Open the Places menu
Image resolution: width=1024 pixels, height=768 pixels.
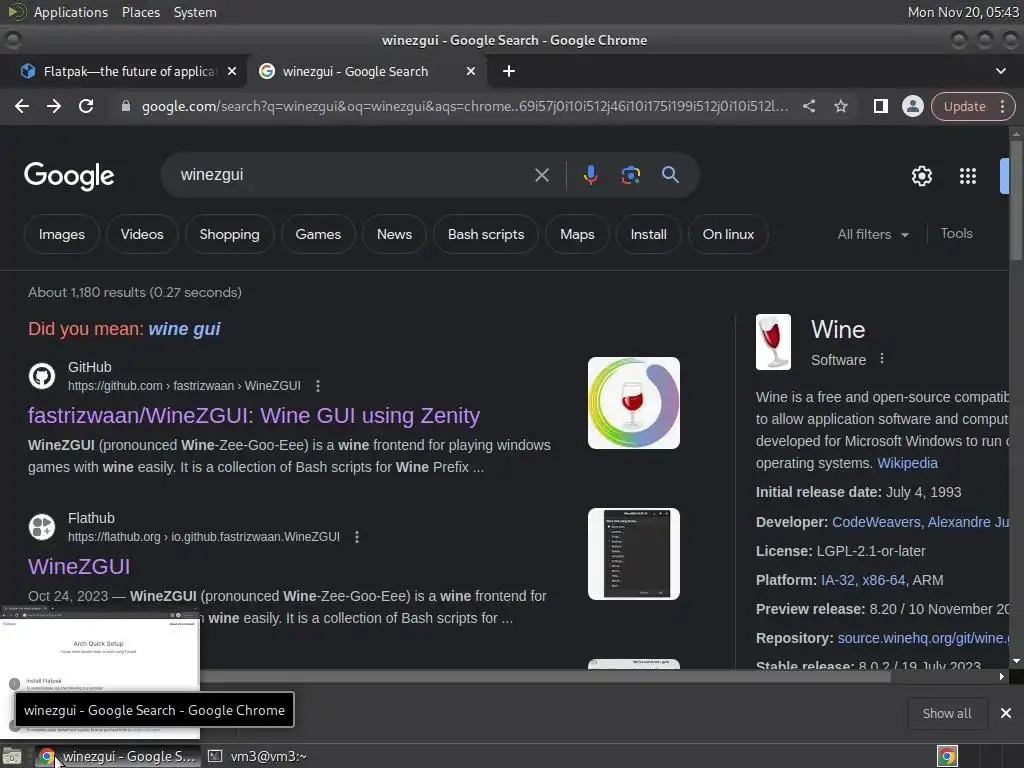point(141,12)
